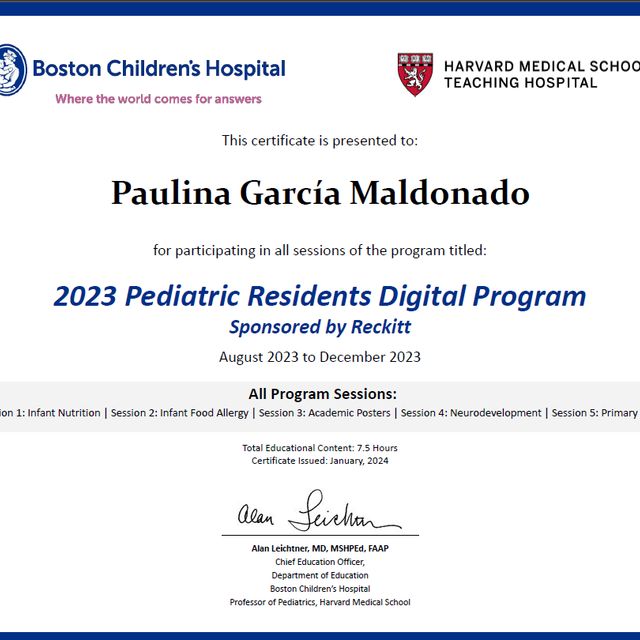Click 'Boston Children's Hospital' under the signature
This screenshot has width=640, height=640.
(x=320, y=589)
